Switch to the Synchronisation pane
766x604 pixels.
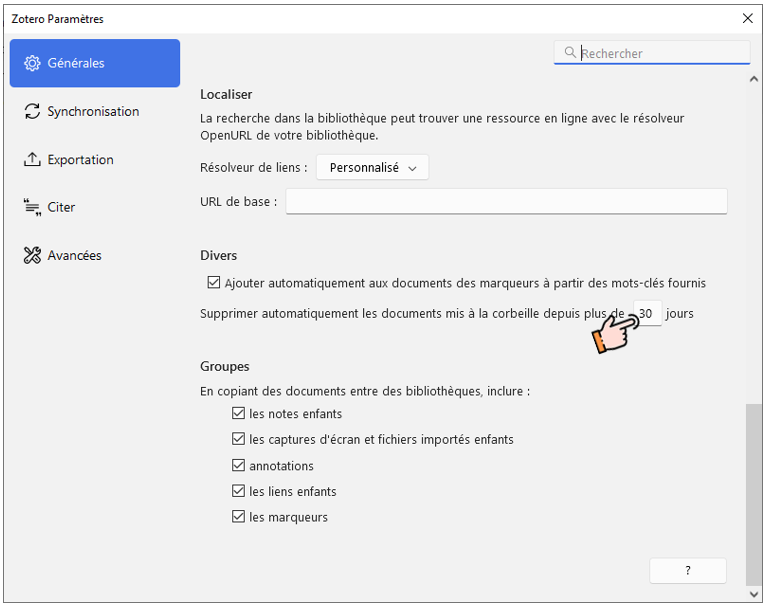pyautogui.click(x=95, y=111)
